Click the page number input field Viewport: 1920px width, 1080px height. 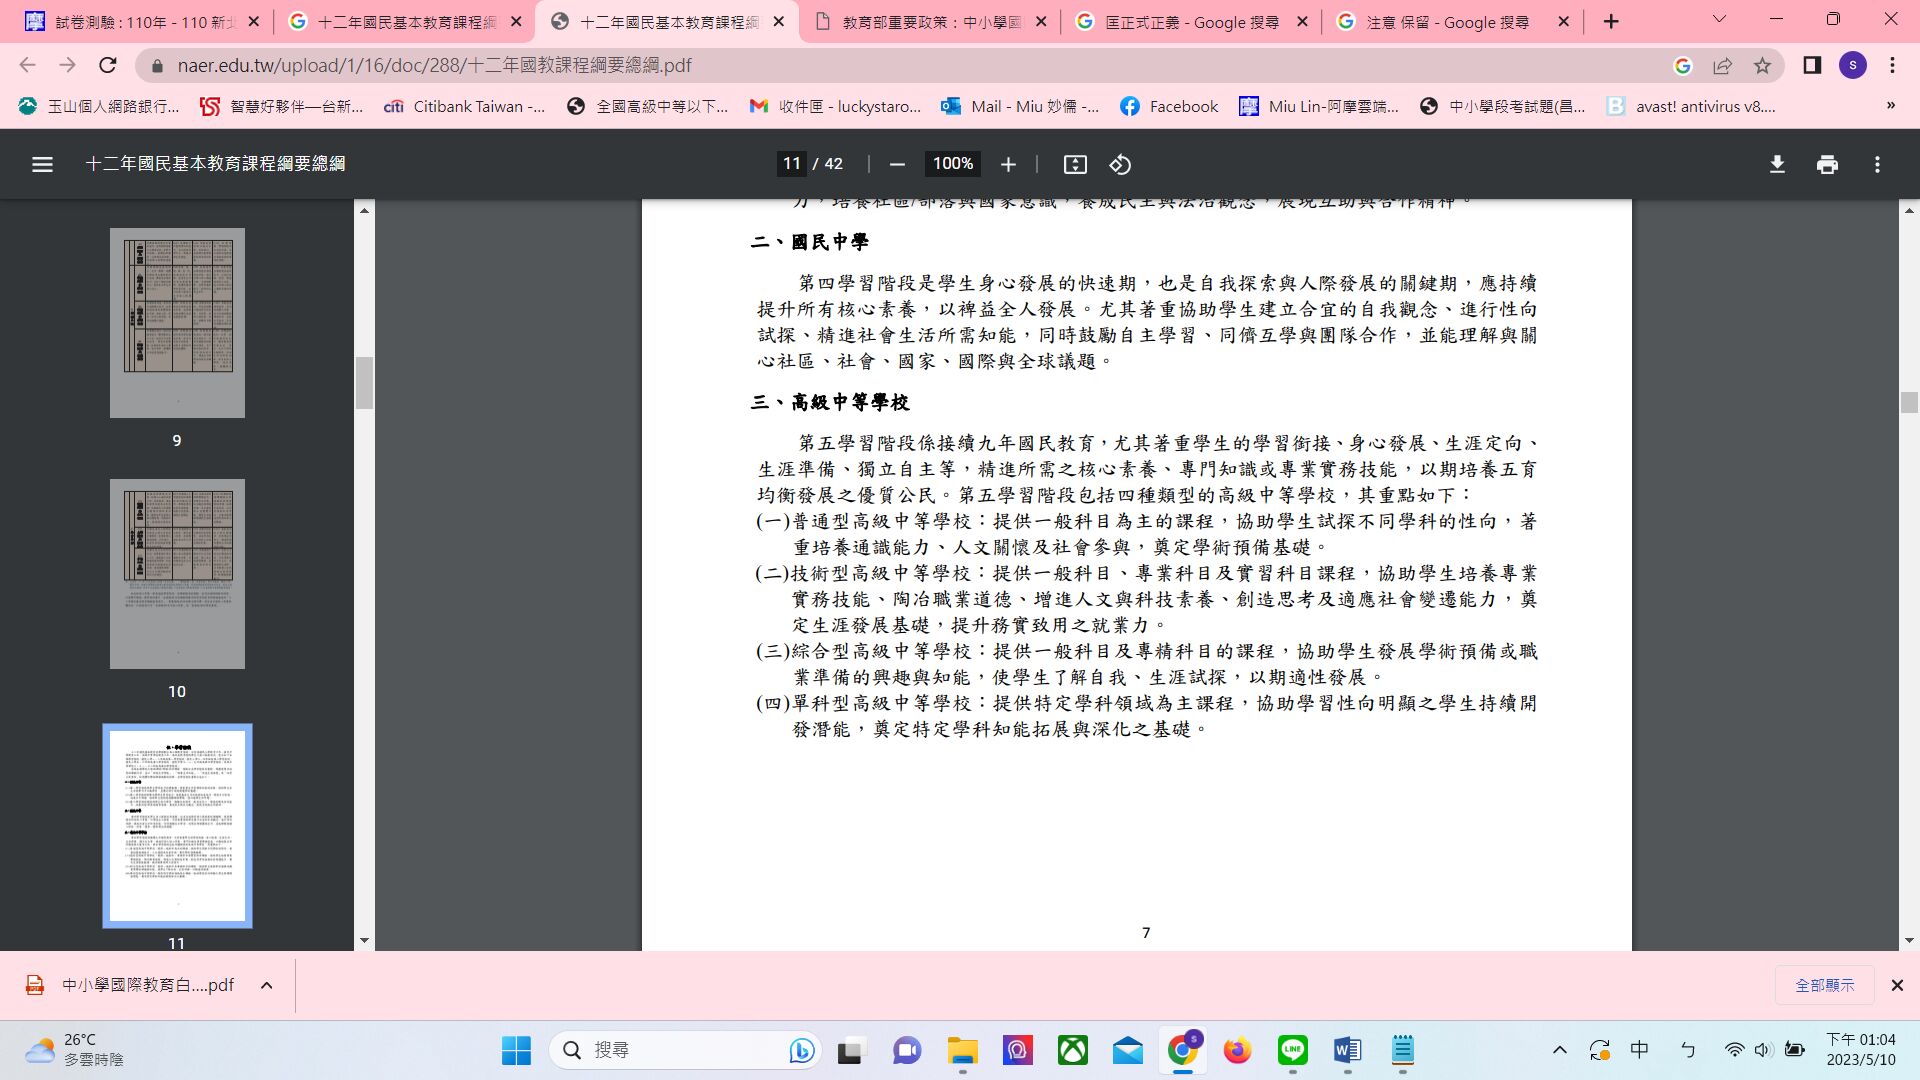[x=792, y=164]
